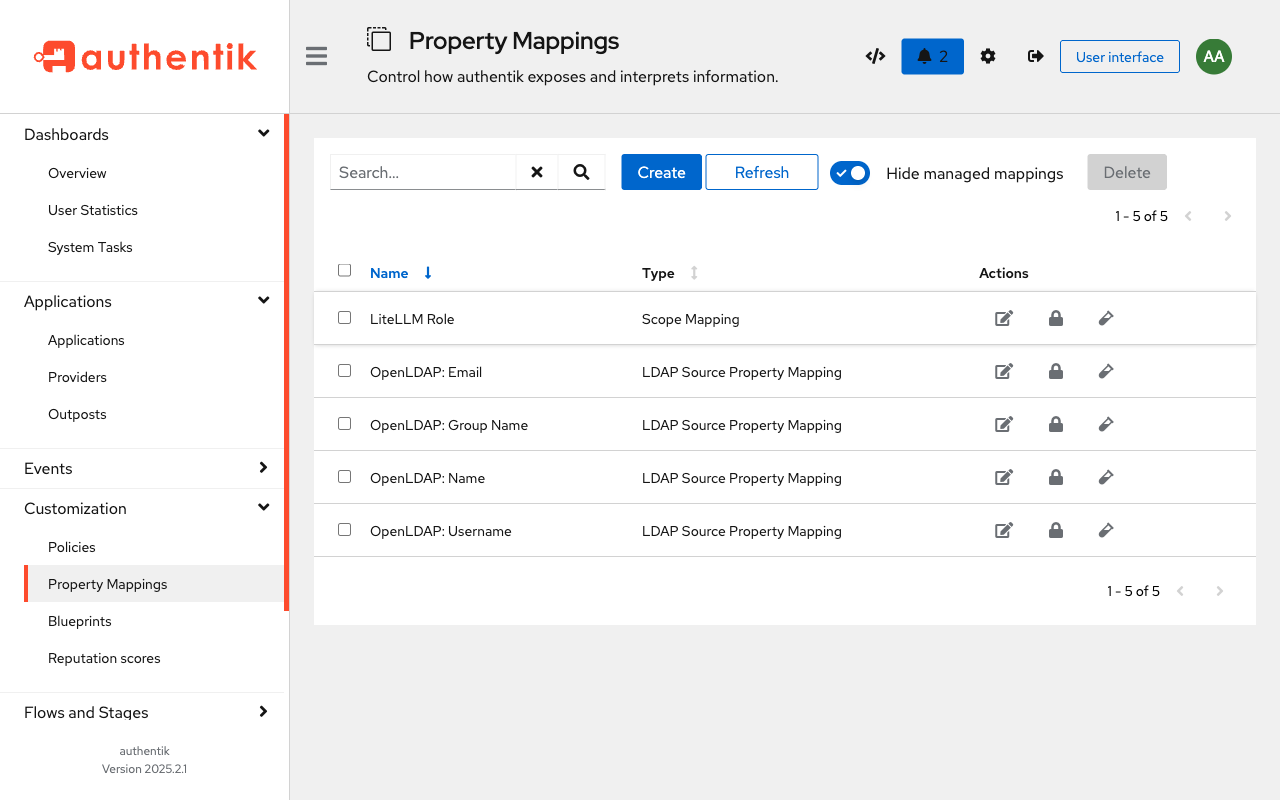
Task: Open the API drawer code icon
Action: coord(875,56)
